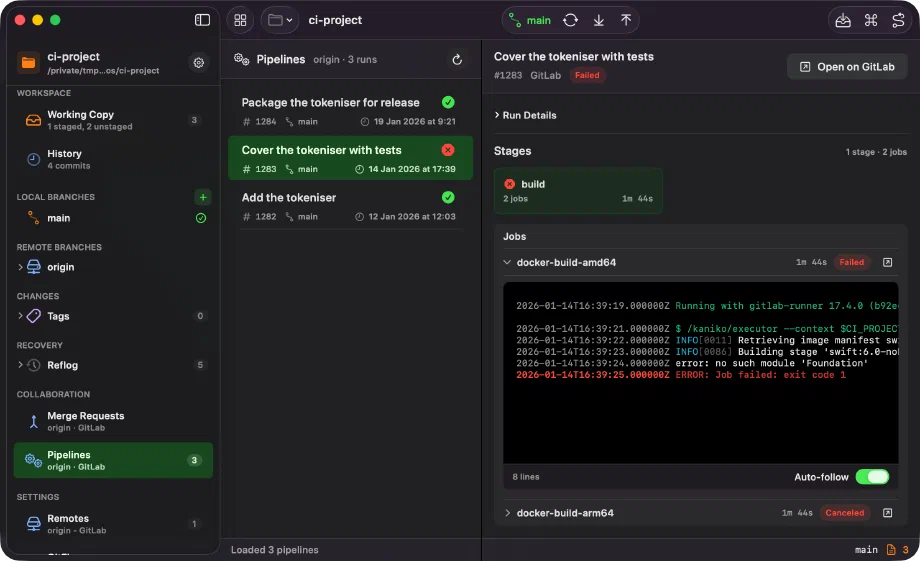This screenshot has height=561, width=920.
Task: Collapse the docker-build-amd64 job
Action: tap(507, 262)
